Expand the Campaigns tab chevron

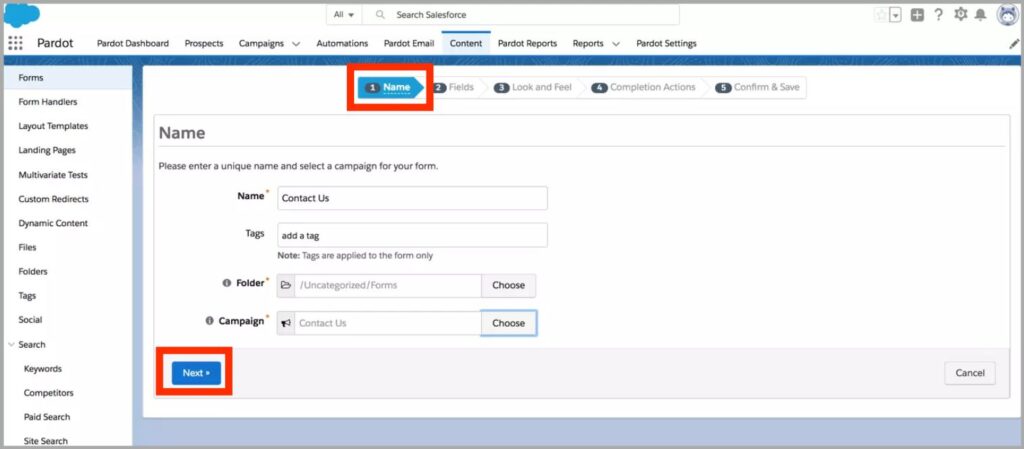click(x=296, y=44)
